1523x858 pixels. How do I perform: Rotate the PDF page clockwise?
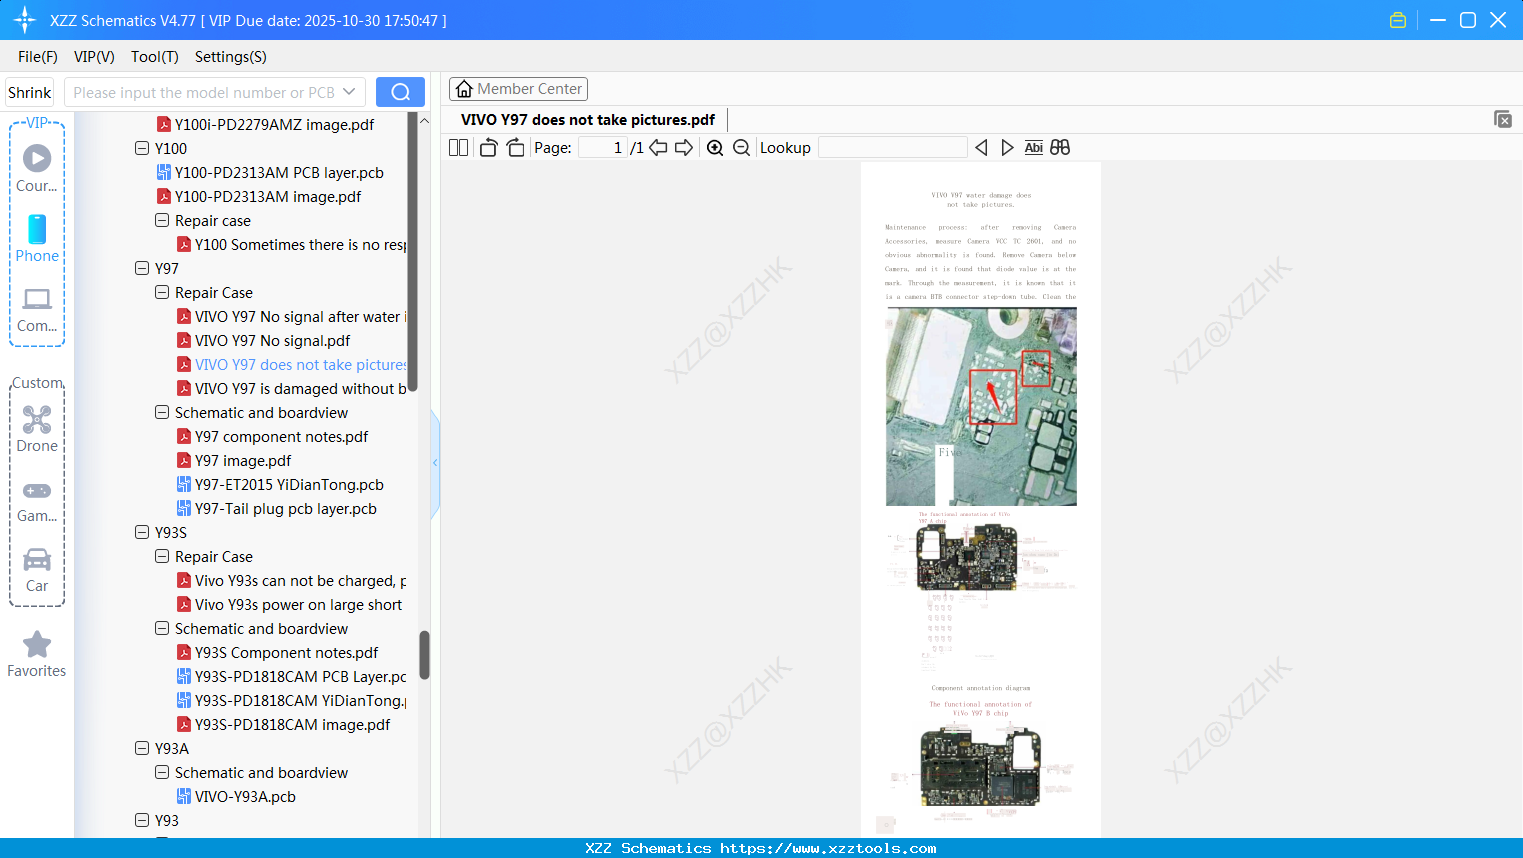(x=516, y=148)
